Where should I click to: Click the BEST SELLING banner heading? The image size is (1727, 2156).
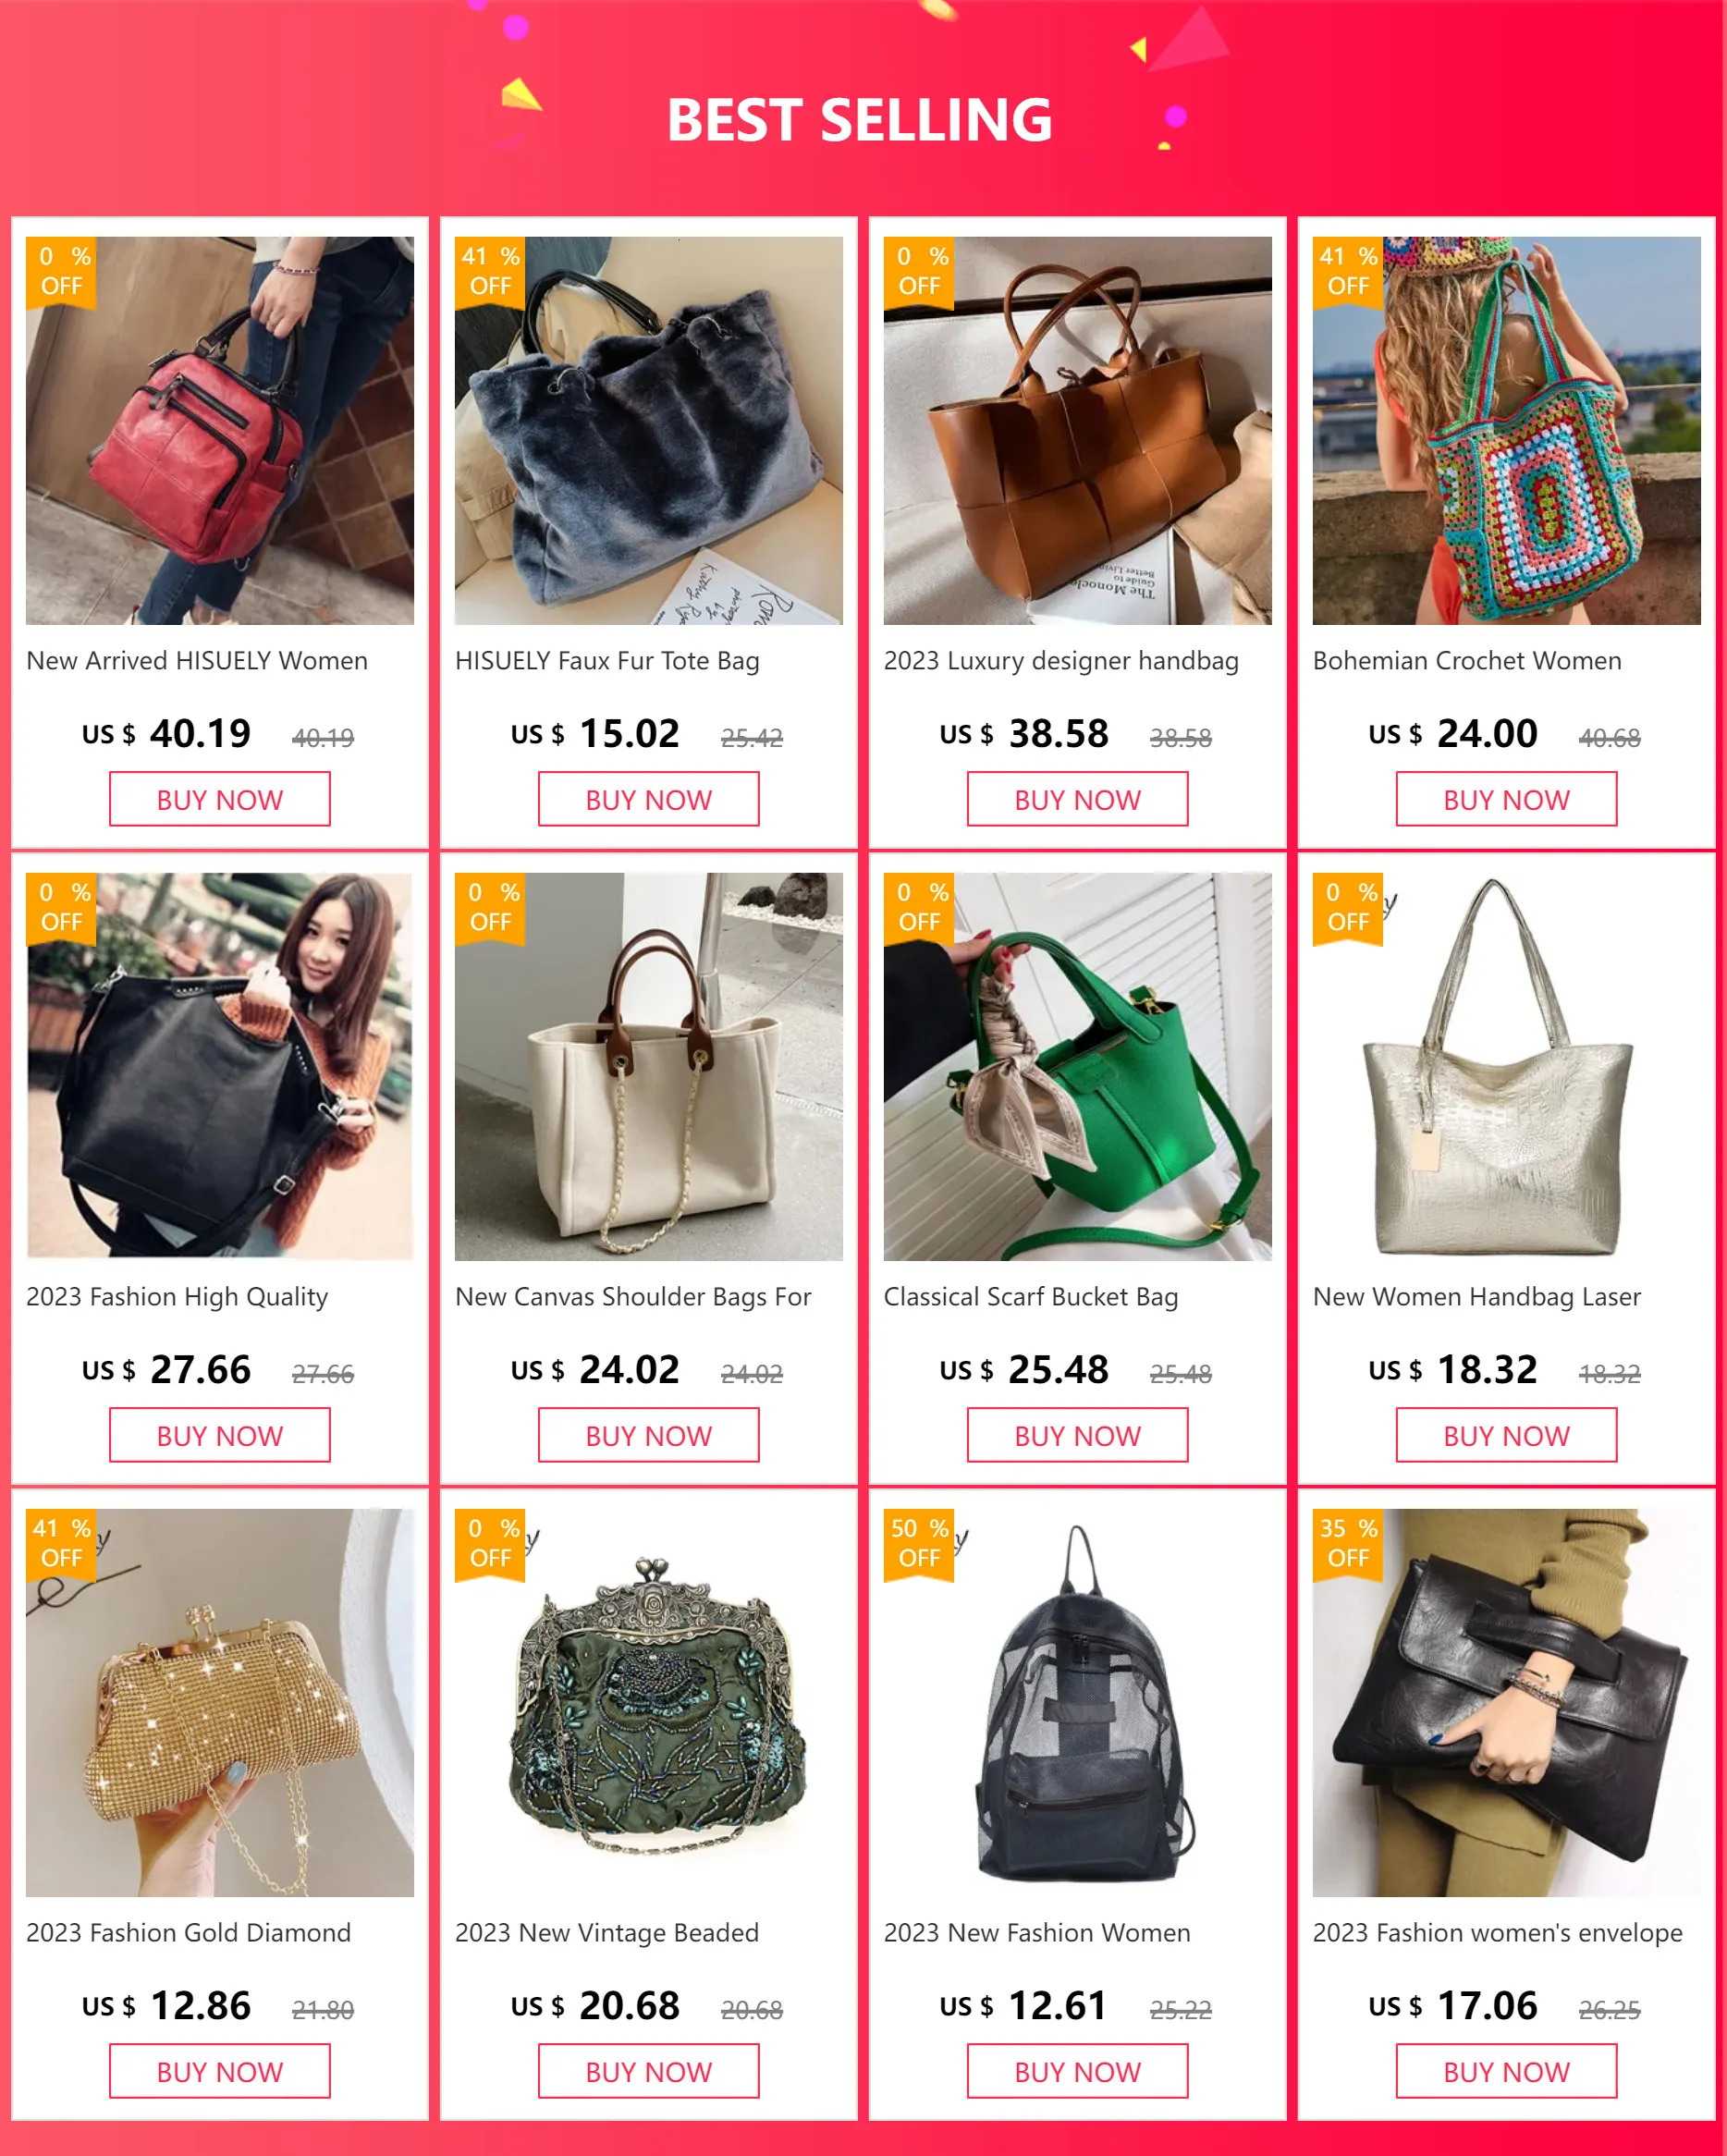coord(860,120)
